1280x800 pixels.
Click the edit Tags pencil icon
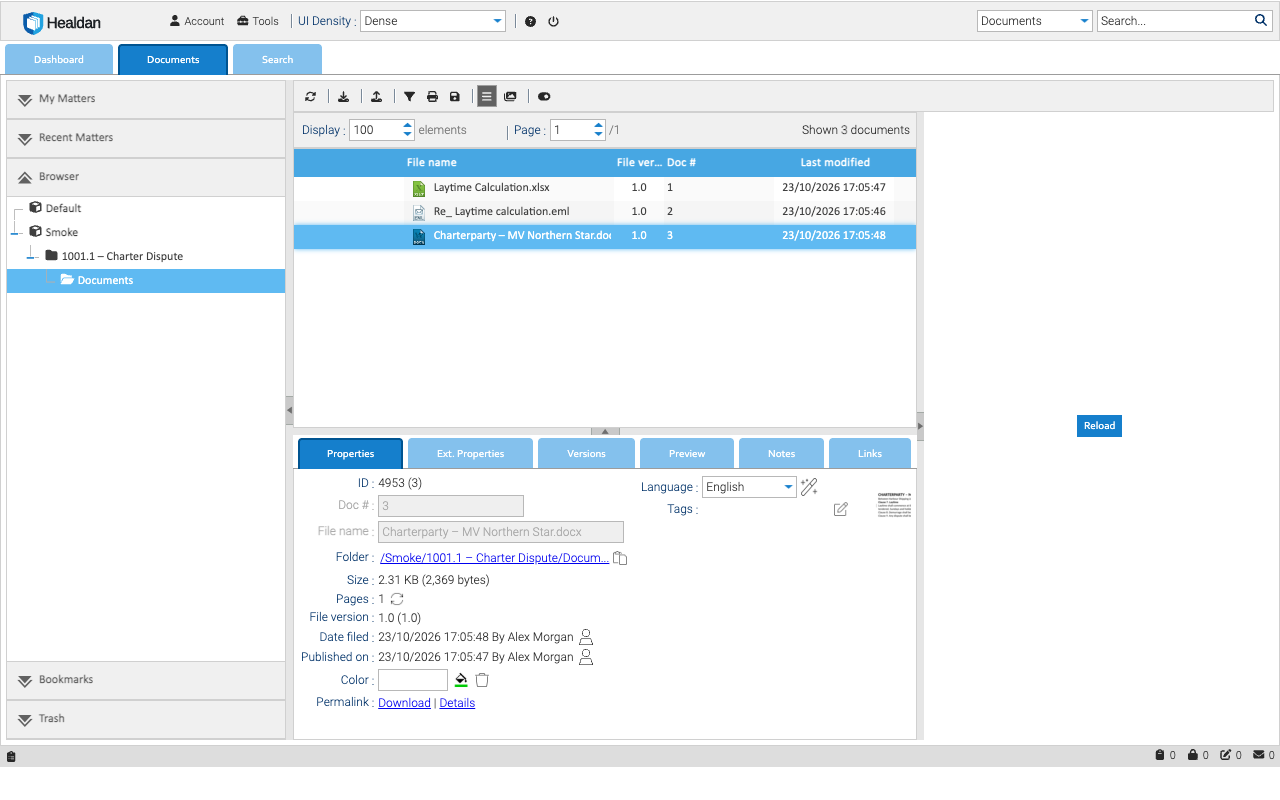[x=840, y=509]
